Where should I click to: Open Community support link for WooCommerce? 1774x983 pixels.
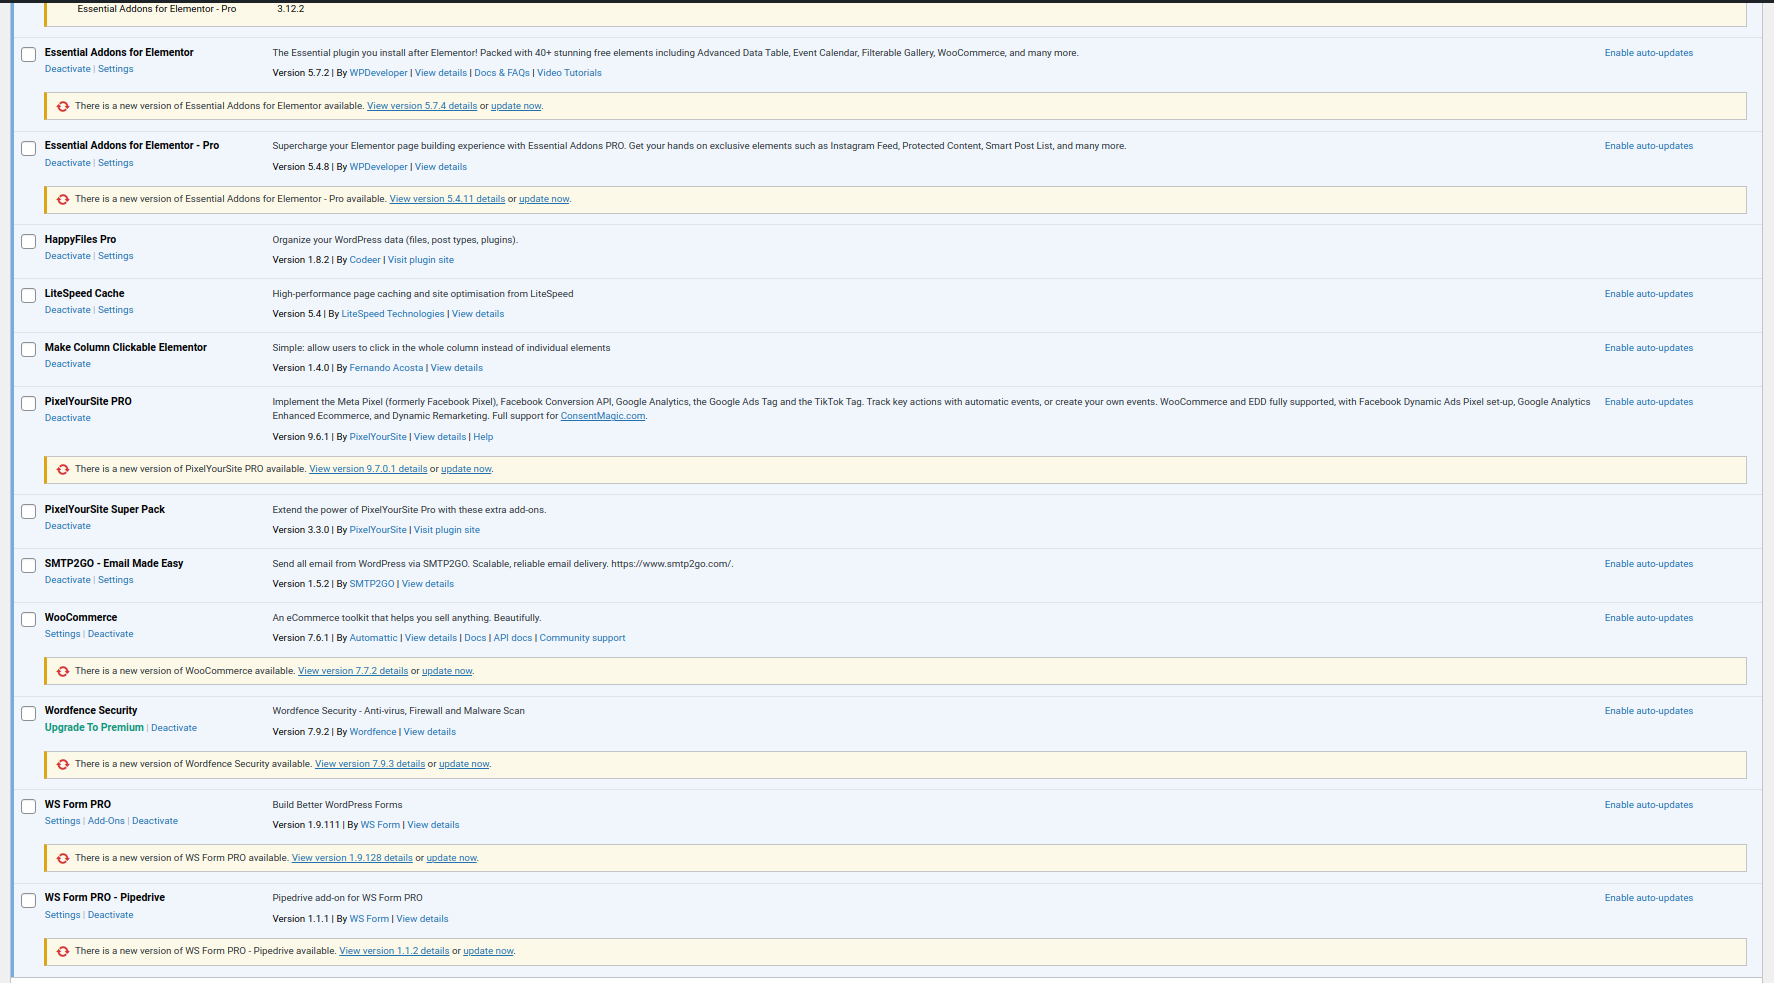click(x=582, y=638)
